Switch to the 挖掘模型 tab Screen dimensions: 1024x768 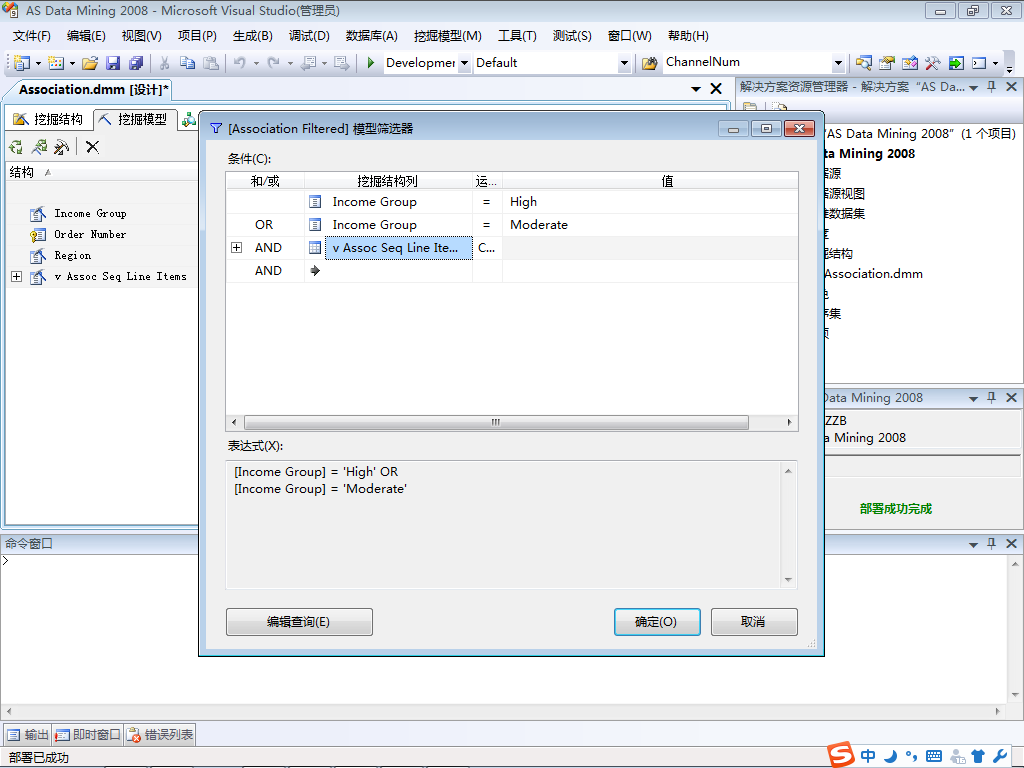tap(135, 119)
